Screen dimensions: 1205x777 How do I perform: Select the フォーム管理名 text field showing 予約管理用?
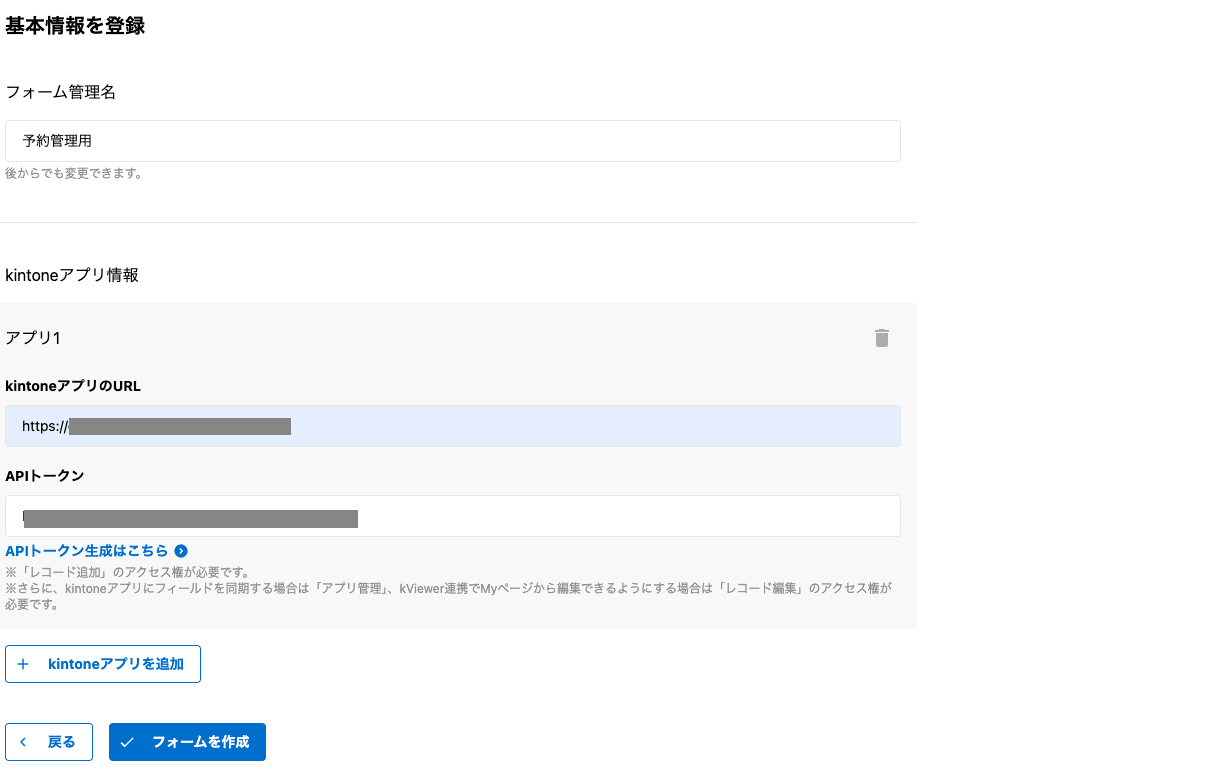pyautogui.click(x=450, y=141)
